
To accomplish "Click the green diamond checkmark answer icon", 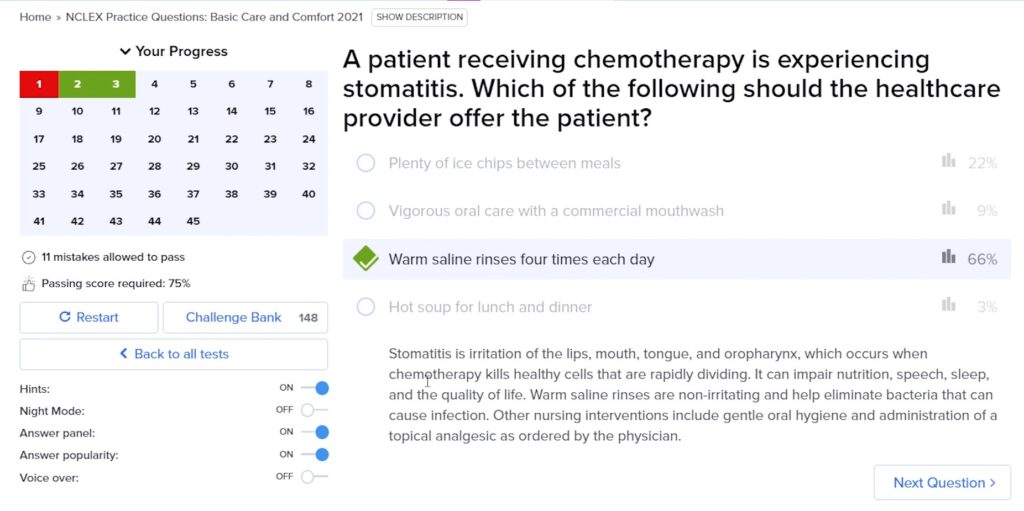I will [366, 259].
